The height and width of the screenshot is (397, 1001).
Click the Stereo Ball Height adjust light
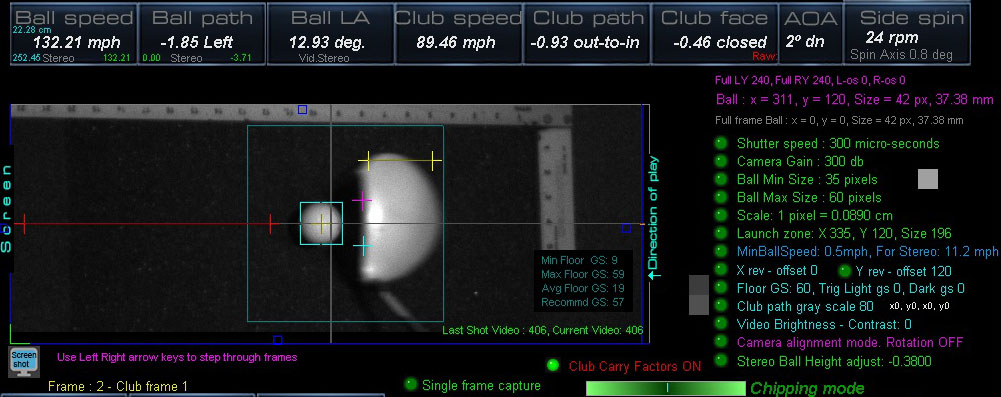(x=721, y=361)
